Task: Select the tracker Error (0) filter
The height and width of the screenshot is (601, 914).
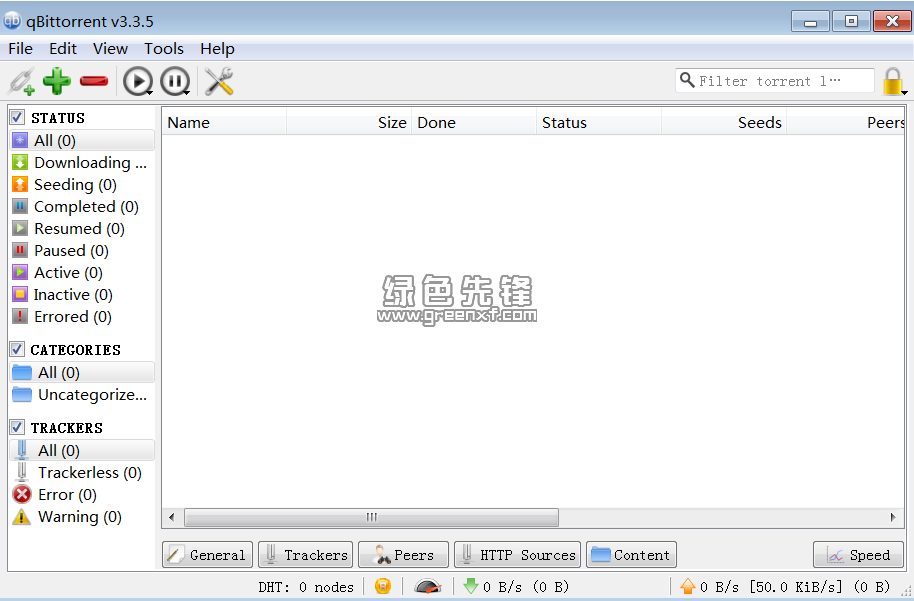Action: (x=82, y=495)
